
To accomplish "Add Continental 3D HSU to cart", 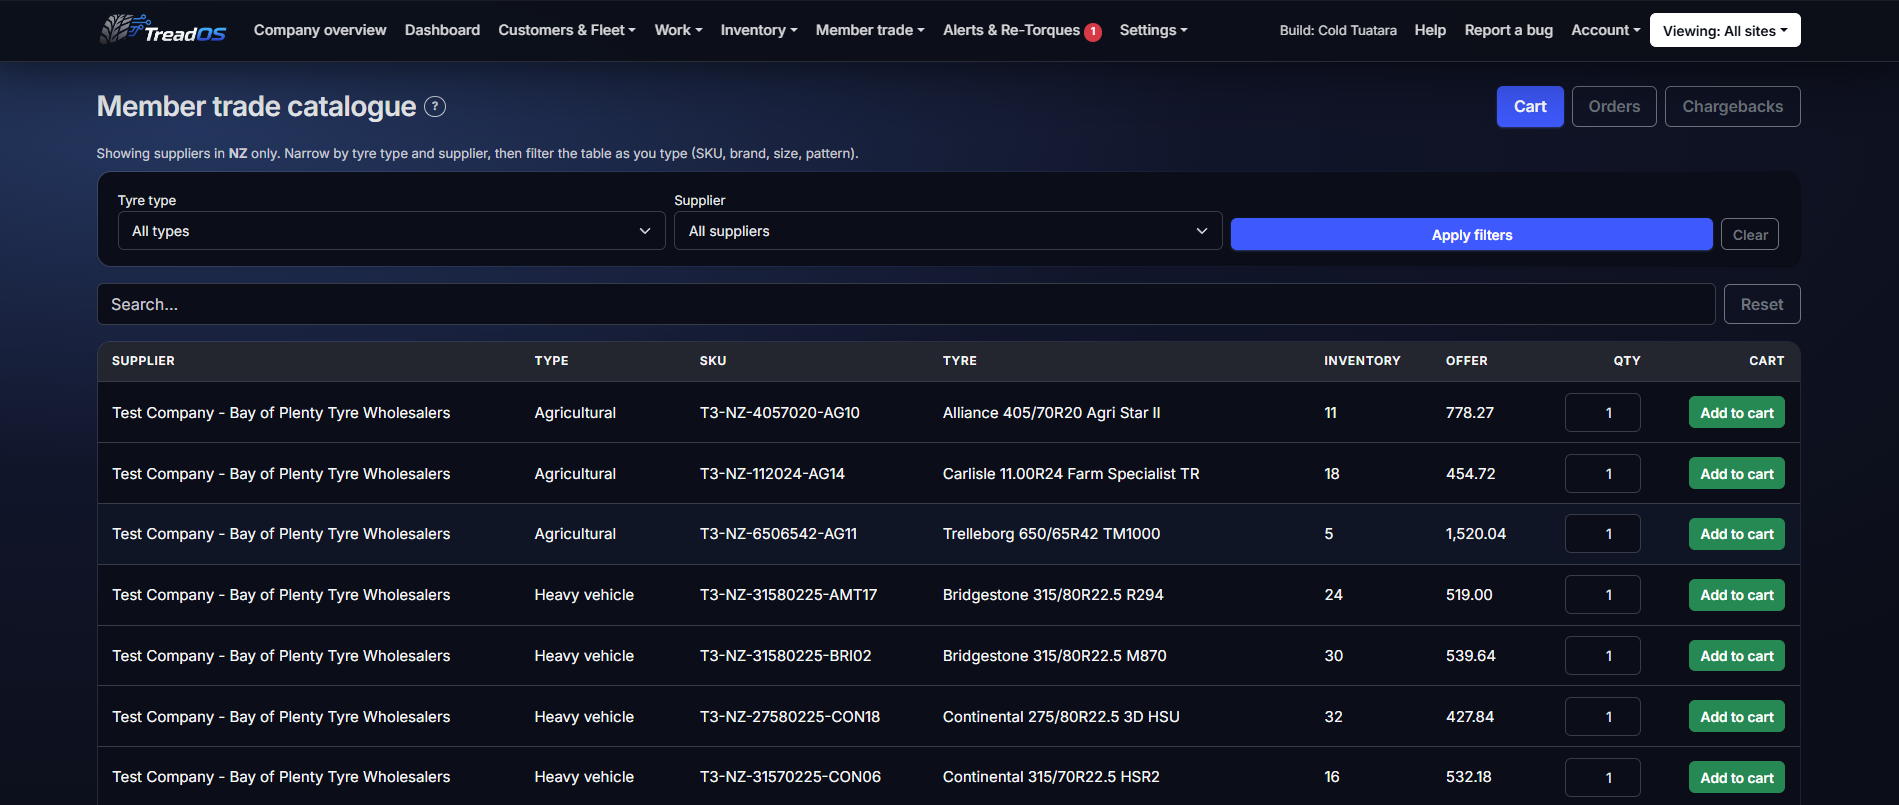I will point(1737,717).
